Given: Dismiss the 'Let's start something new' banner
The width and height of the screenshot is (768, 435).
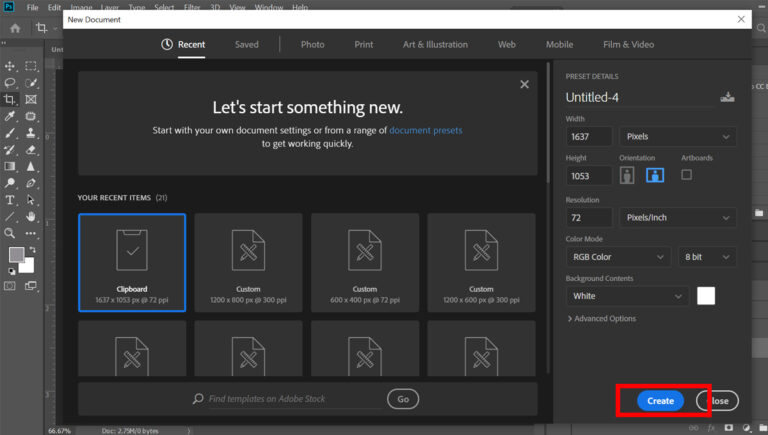Looking at the screenshot, I should (x=525, y=84).
